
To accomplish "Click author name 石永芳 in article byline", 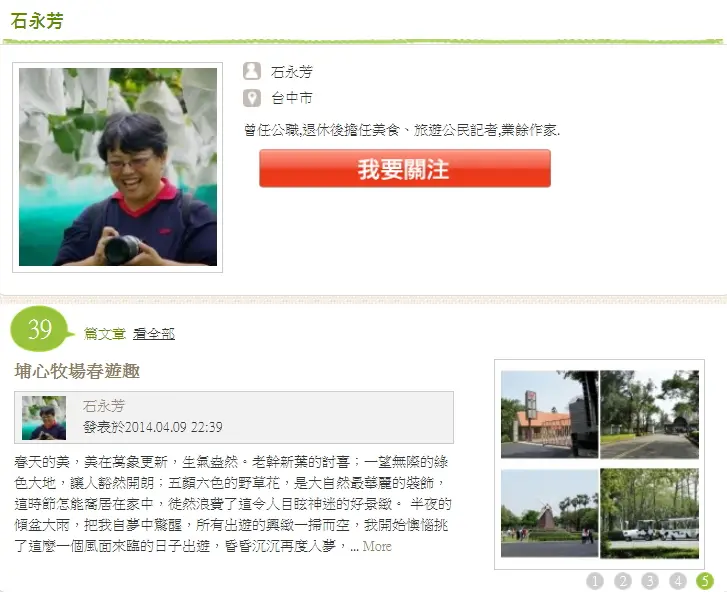I will (x=104, y=406).
